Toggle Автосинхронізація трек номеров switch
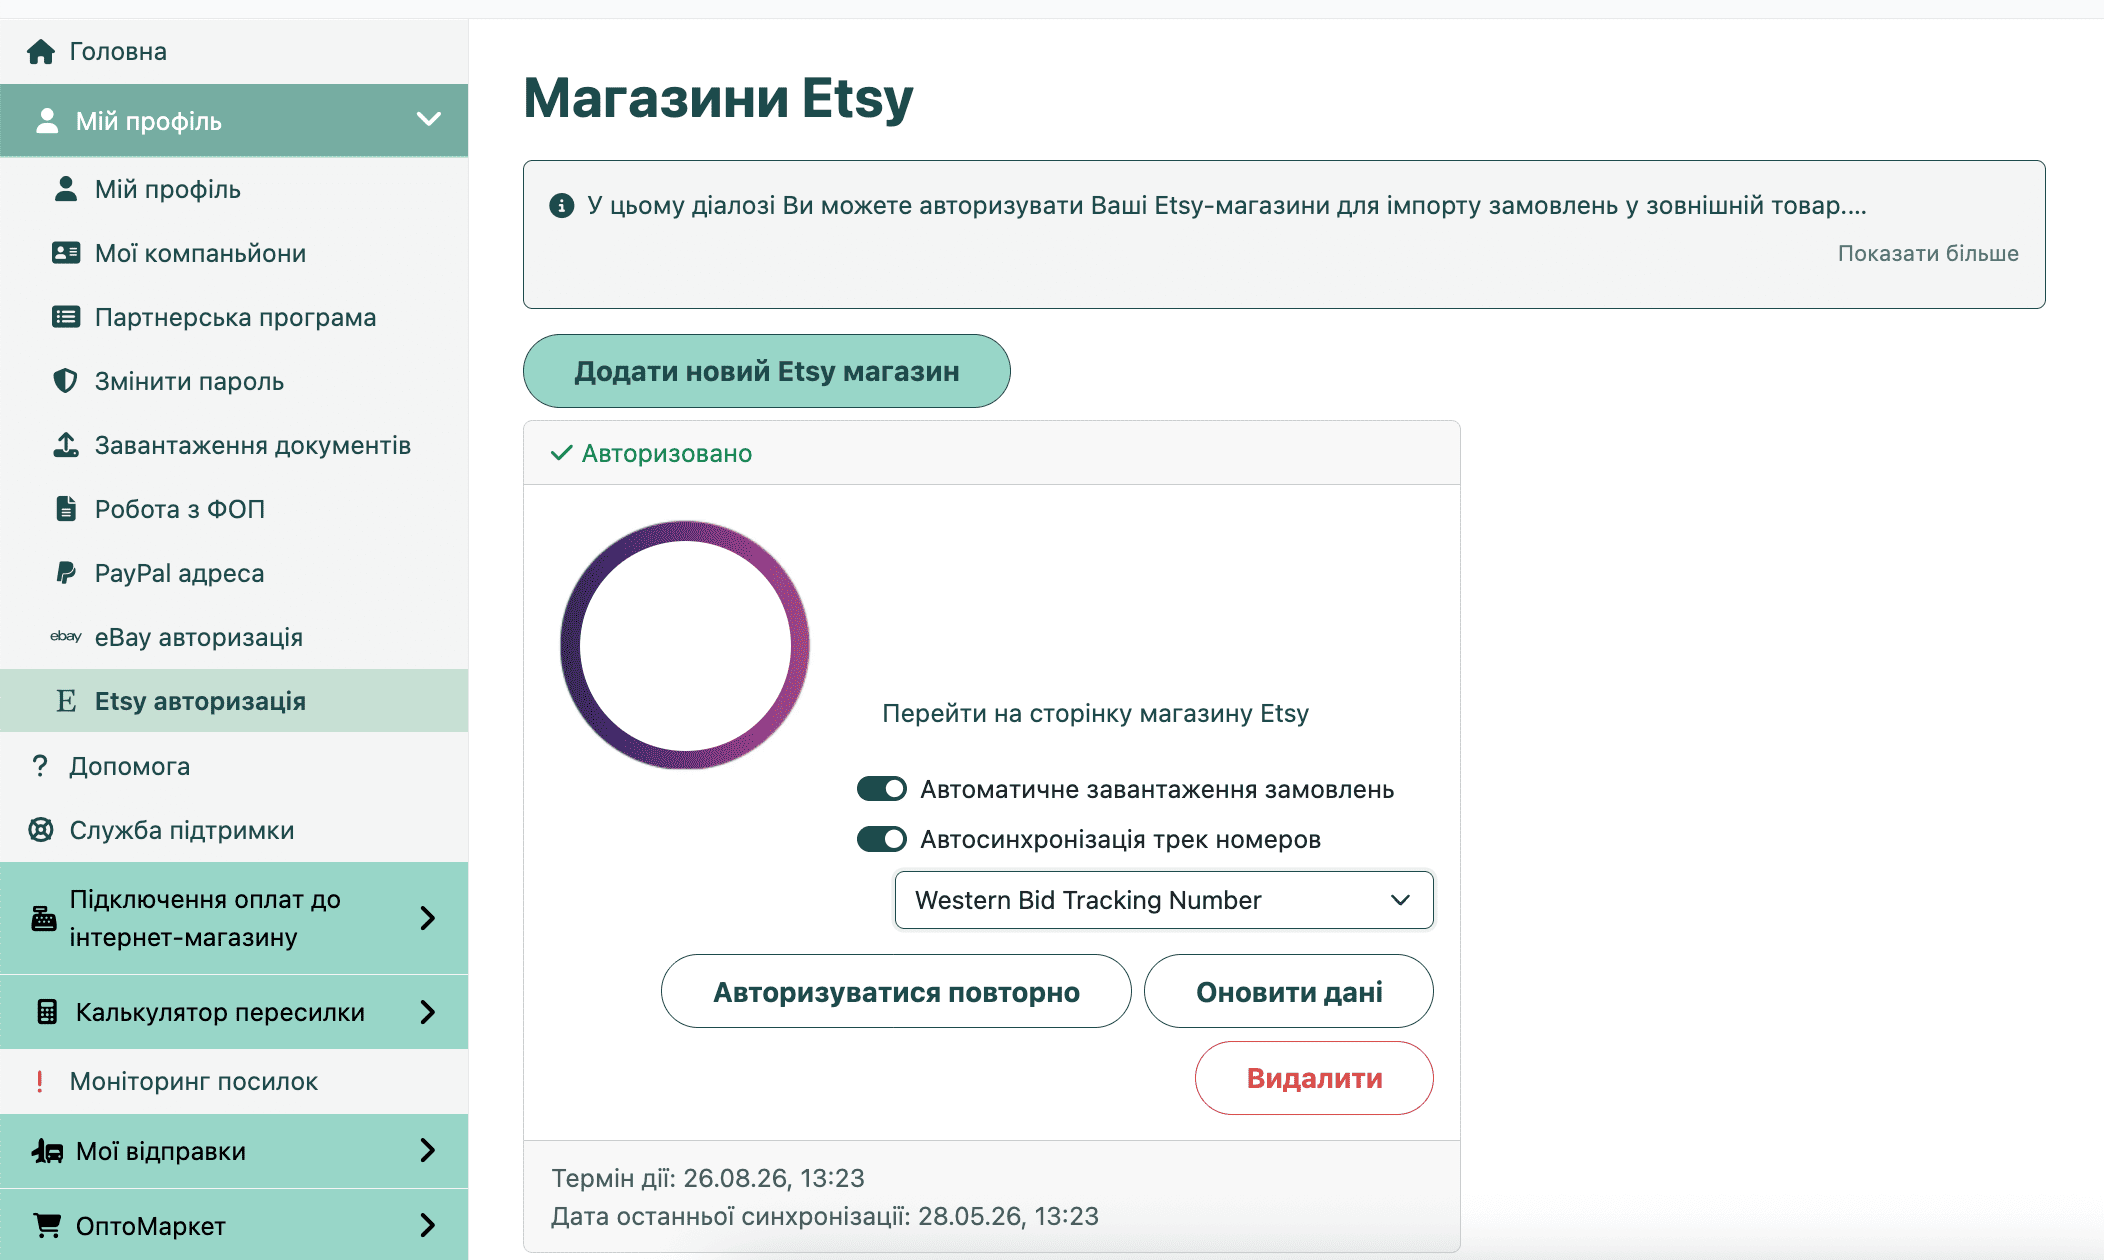Image resolution: width=2104 pixels, height=1260 pixels. tap(882, 839)
